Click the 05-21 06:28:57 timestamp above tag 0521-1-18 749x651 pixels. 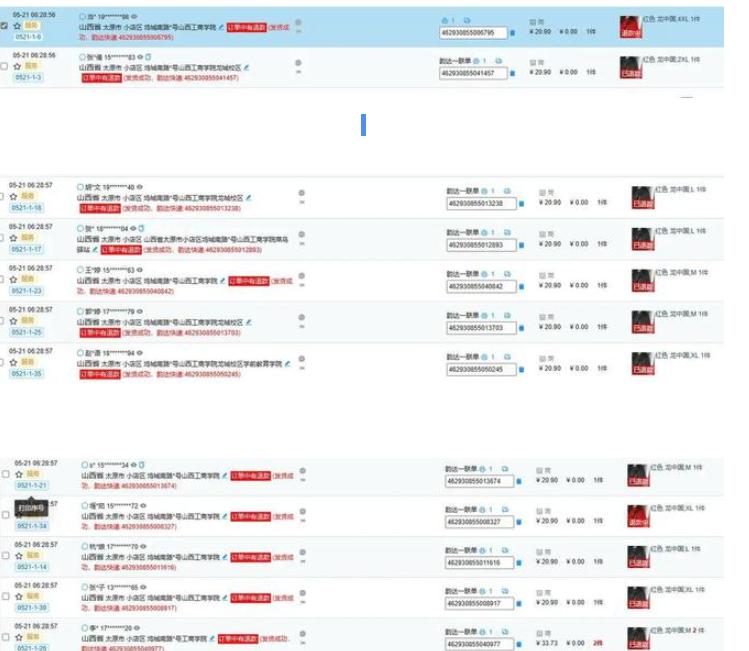[x=31, y=185]
